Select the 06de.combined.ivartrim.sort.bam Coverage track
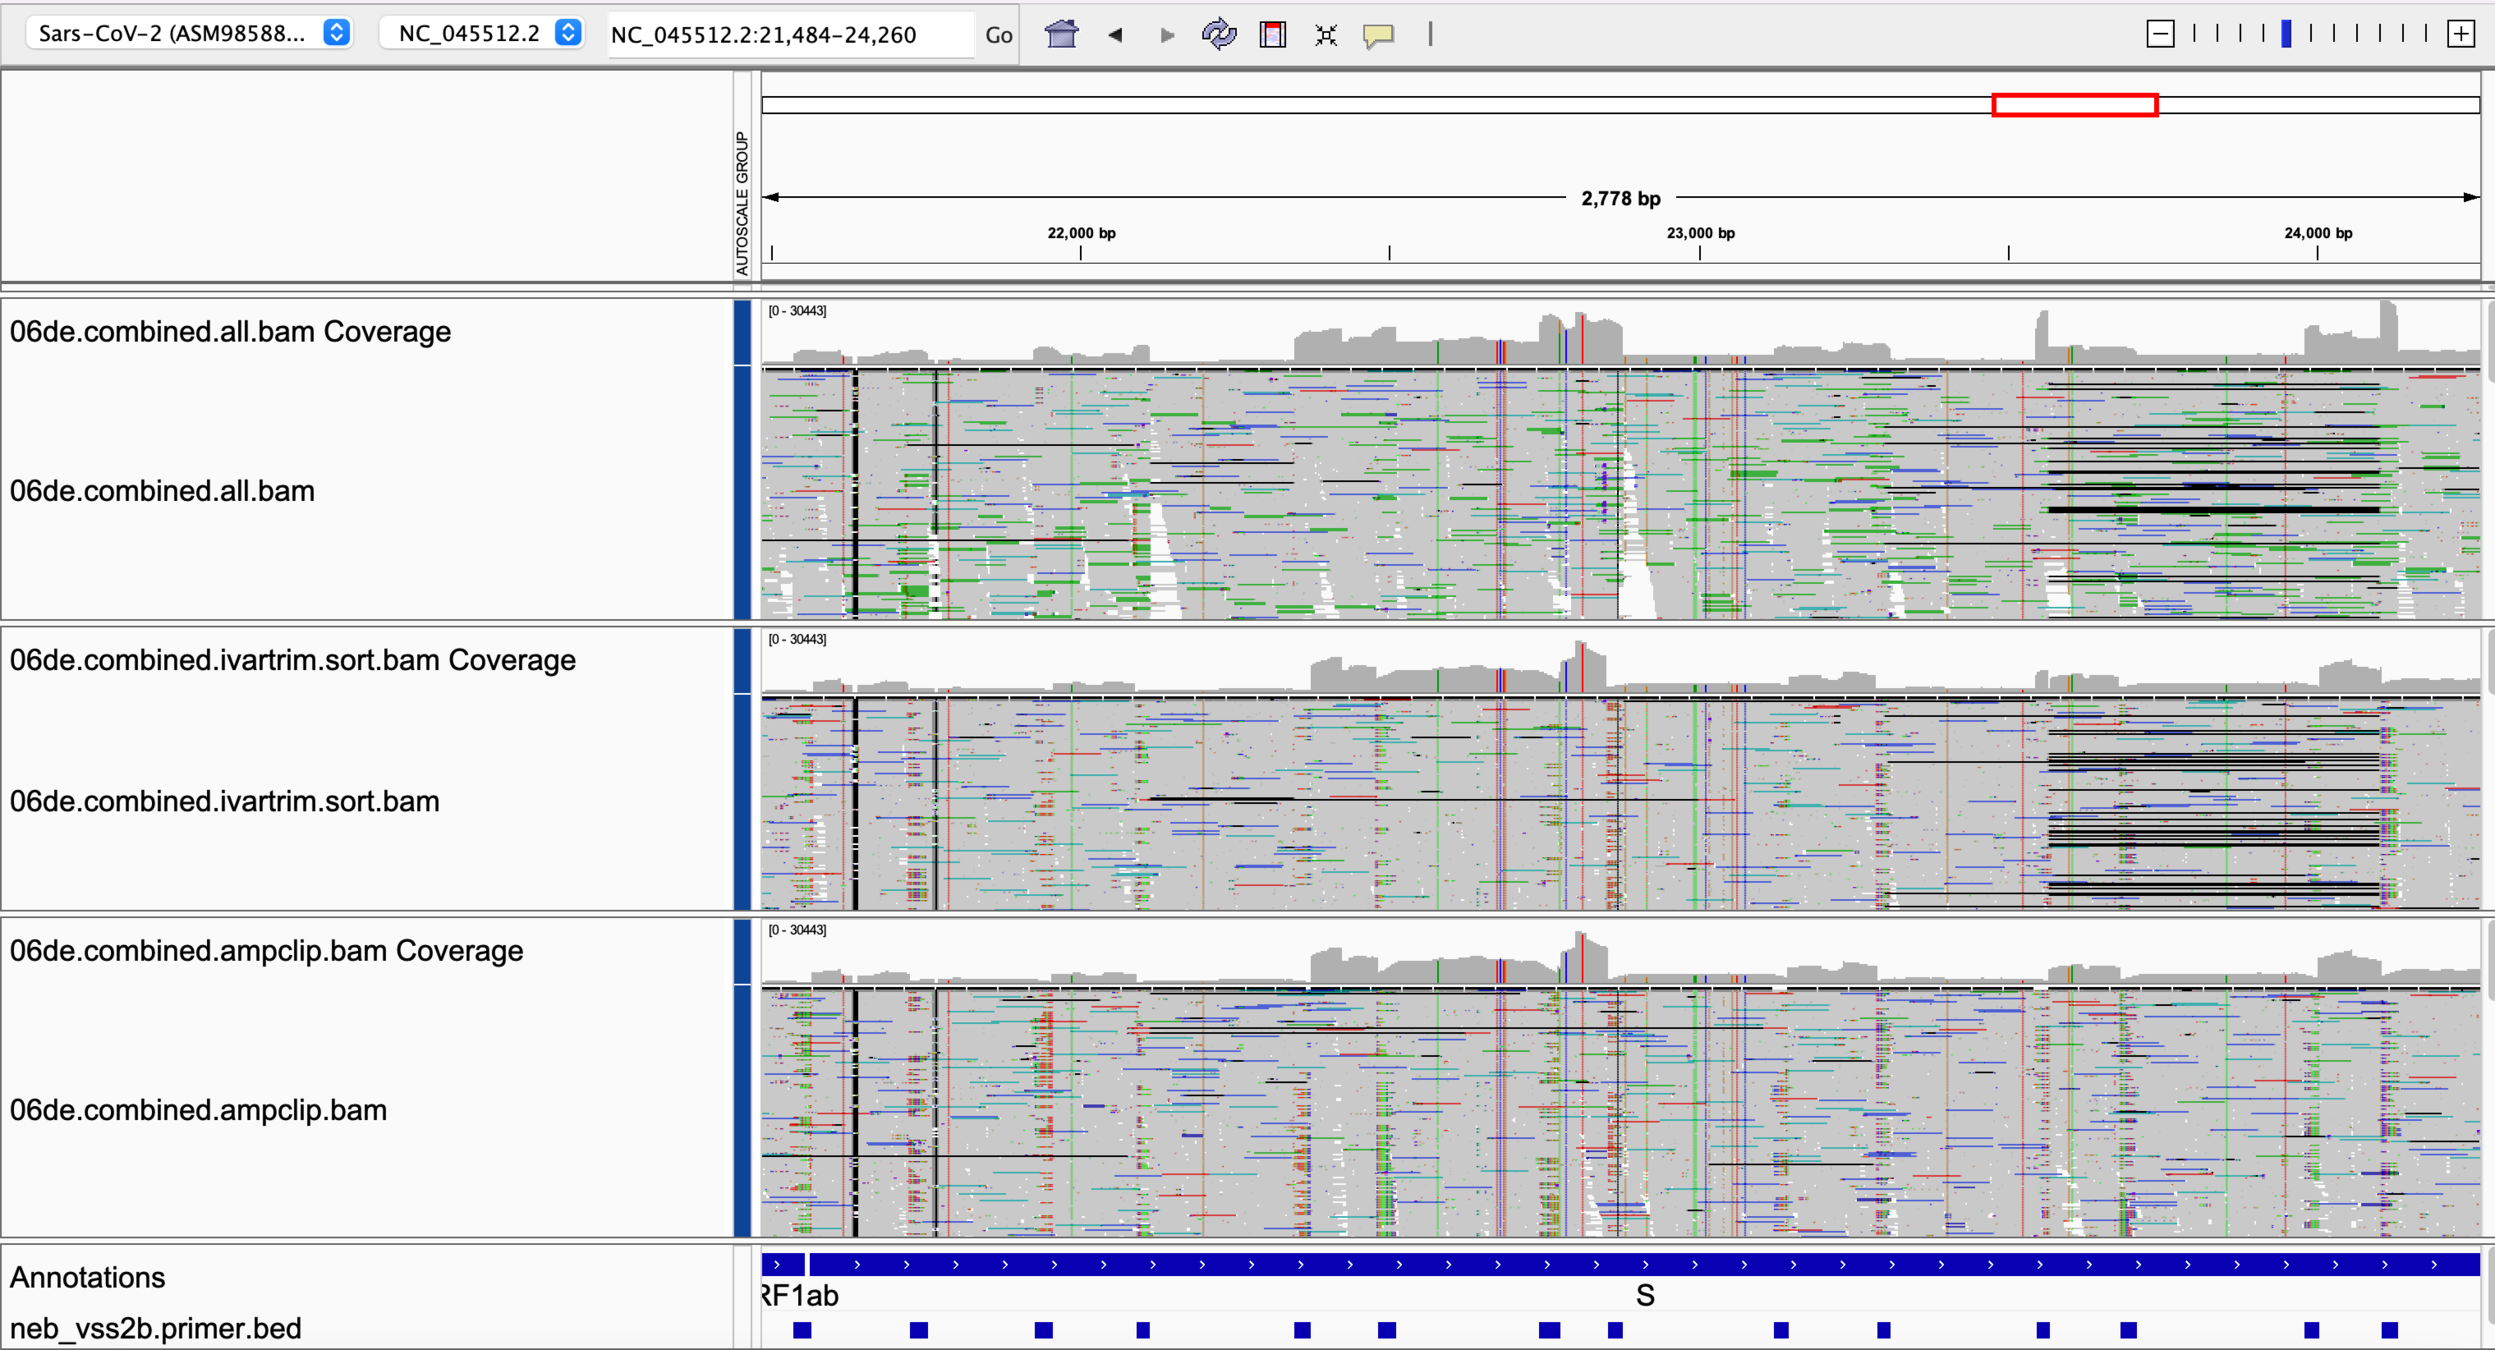Viewport: 2495px width, 1350px height. [x=292, y=660]
